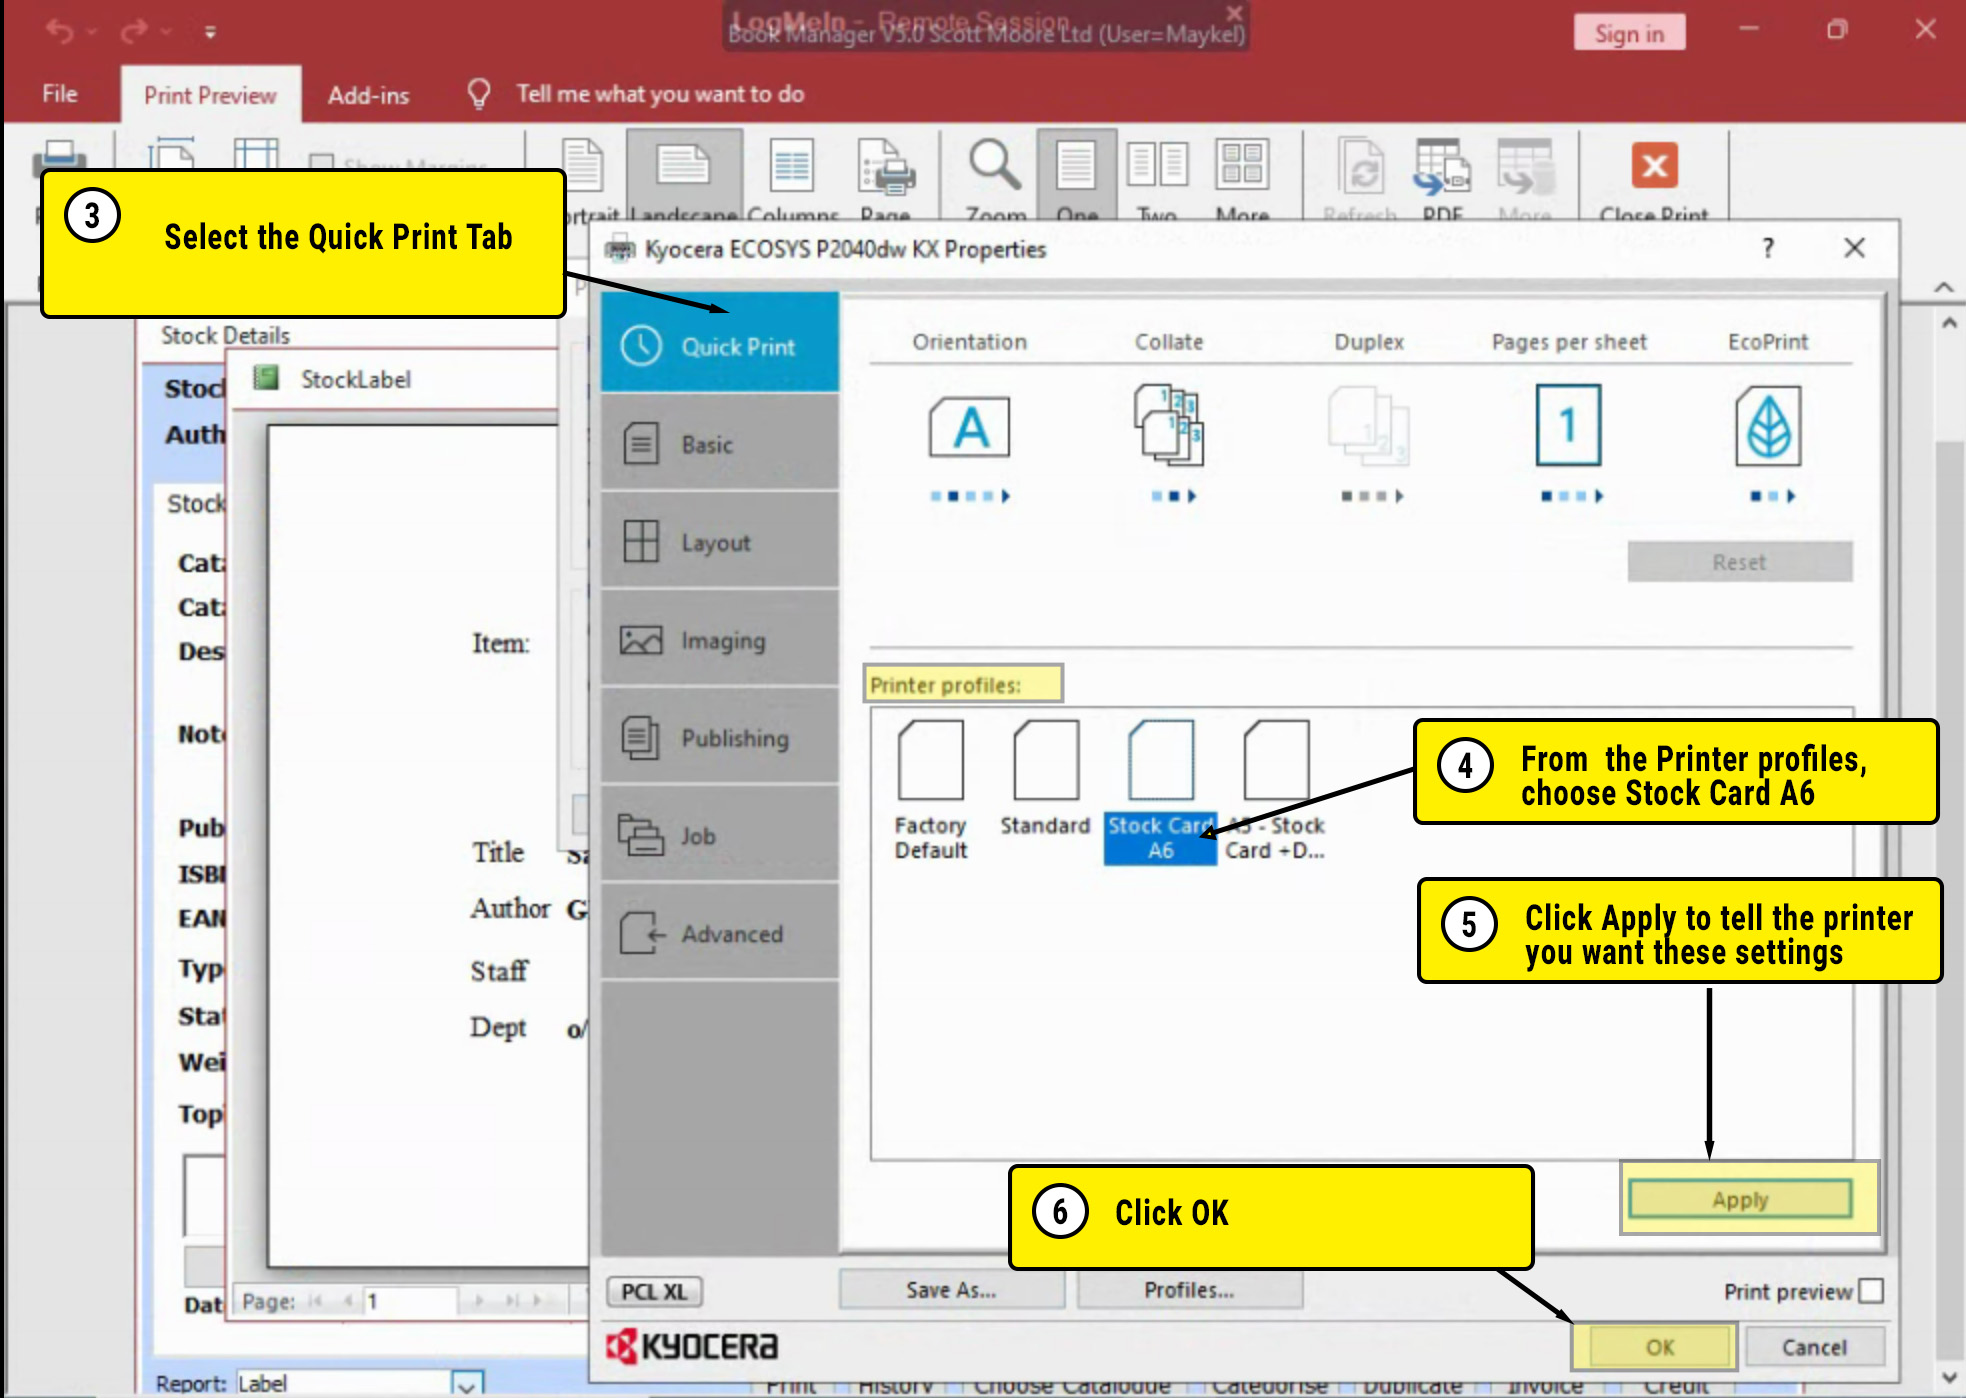Viewport: 1966px width, 1398px height.
Task: Click the Sign in button
Action: pos(1629,33)
